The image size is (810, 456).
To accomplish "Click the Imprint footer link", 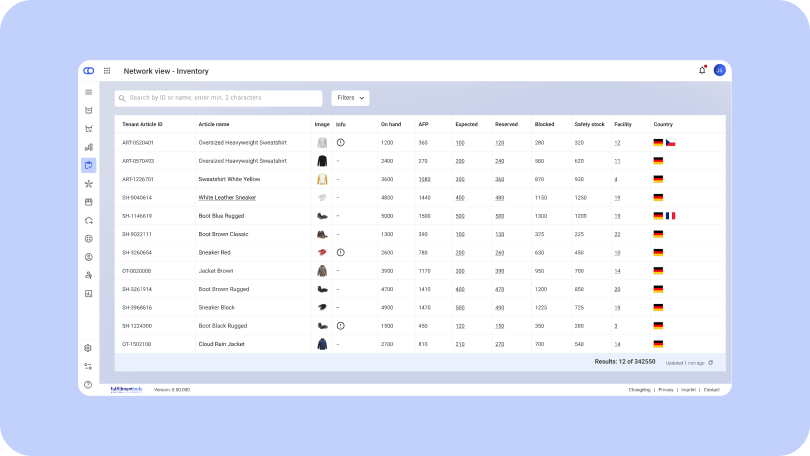I will tap(688, 390).
